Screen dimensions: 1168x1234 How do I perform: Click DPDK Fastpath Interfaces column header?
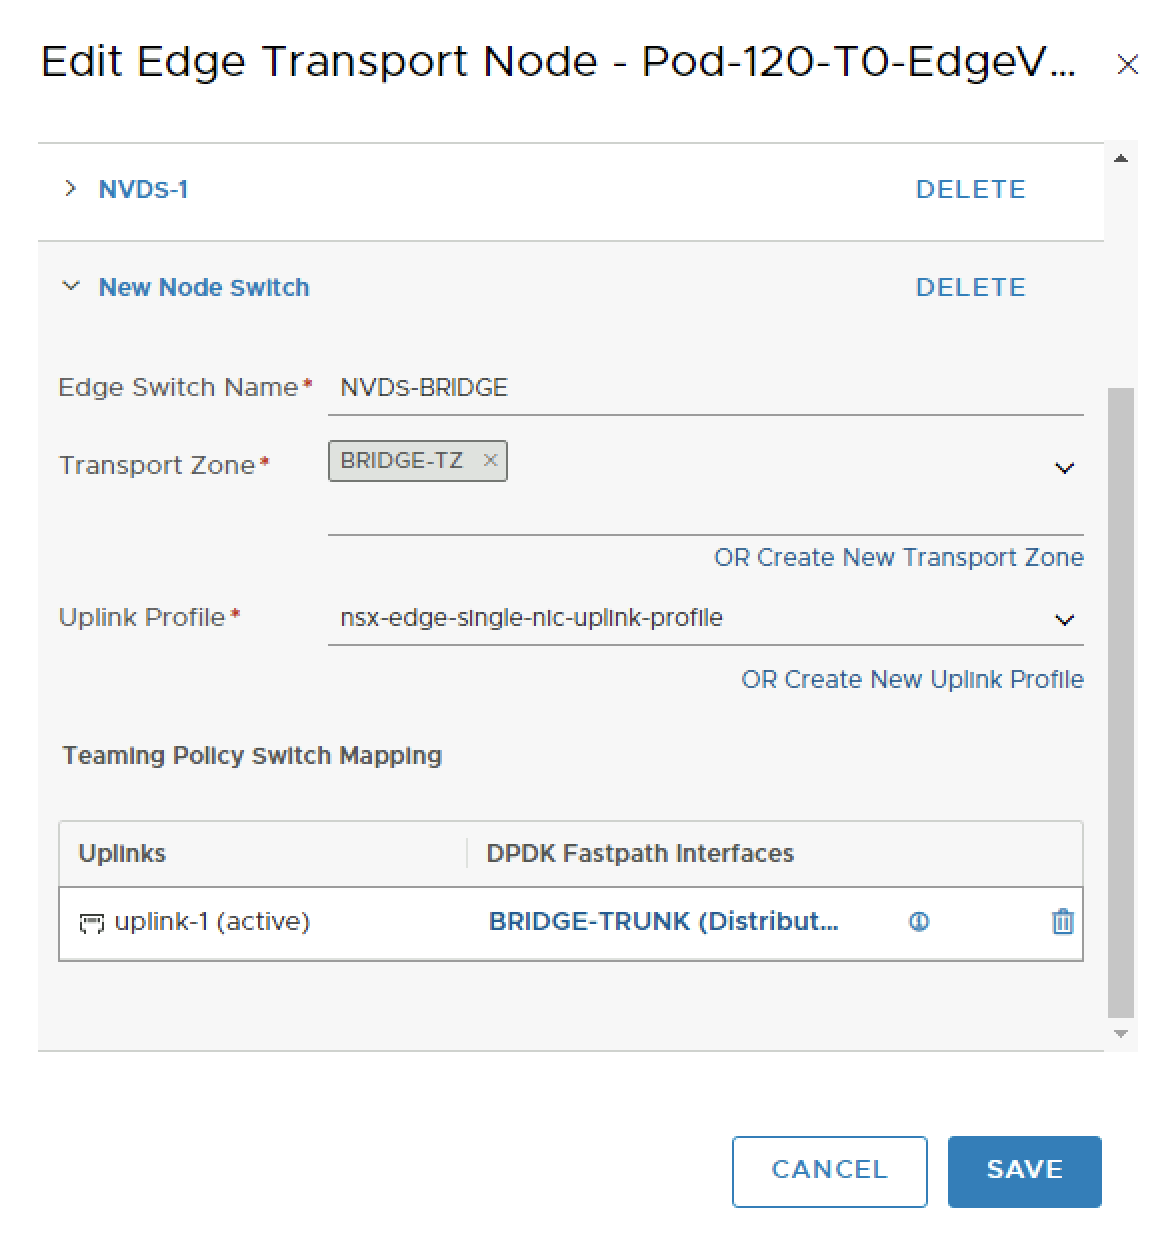point(640,853)
